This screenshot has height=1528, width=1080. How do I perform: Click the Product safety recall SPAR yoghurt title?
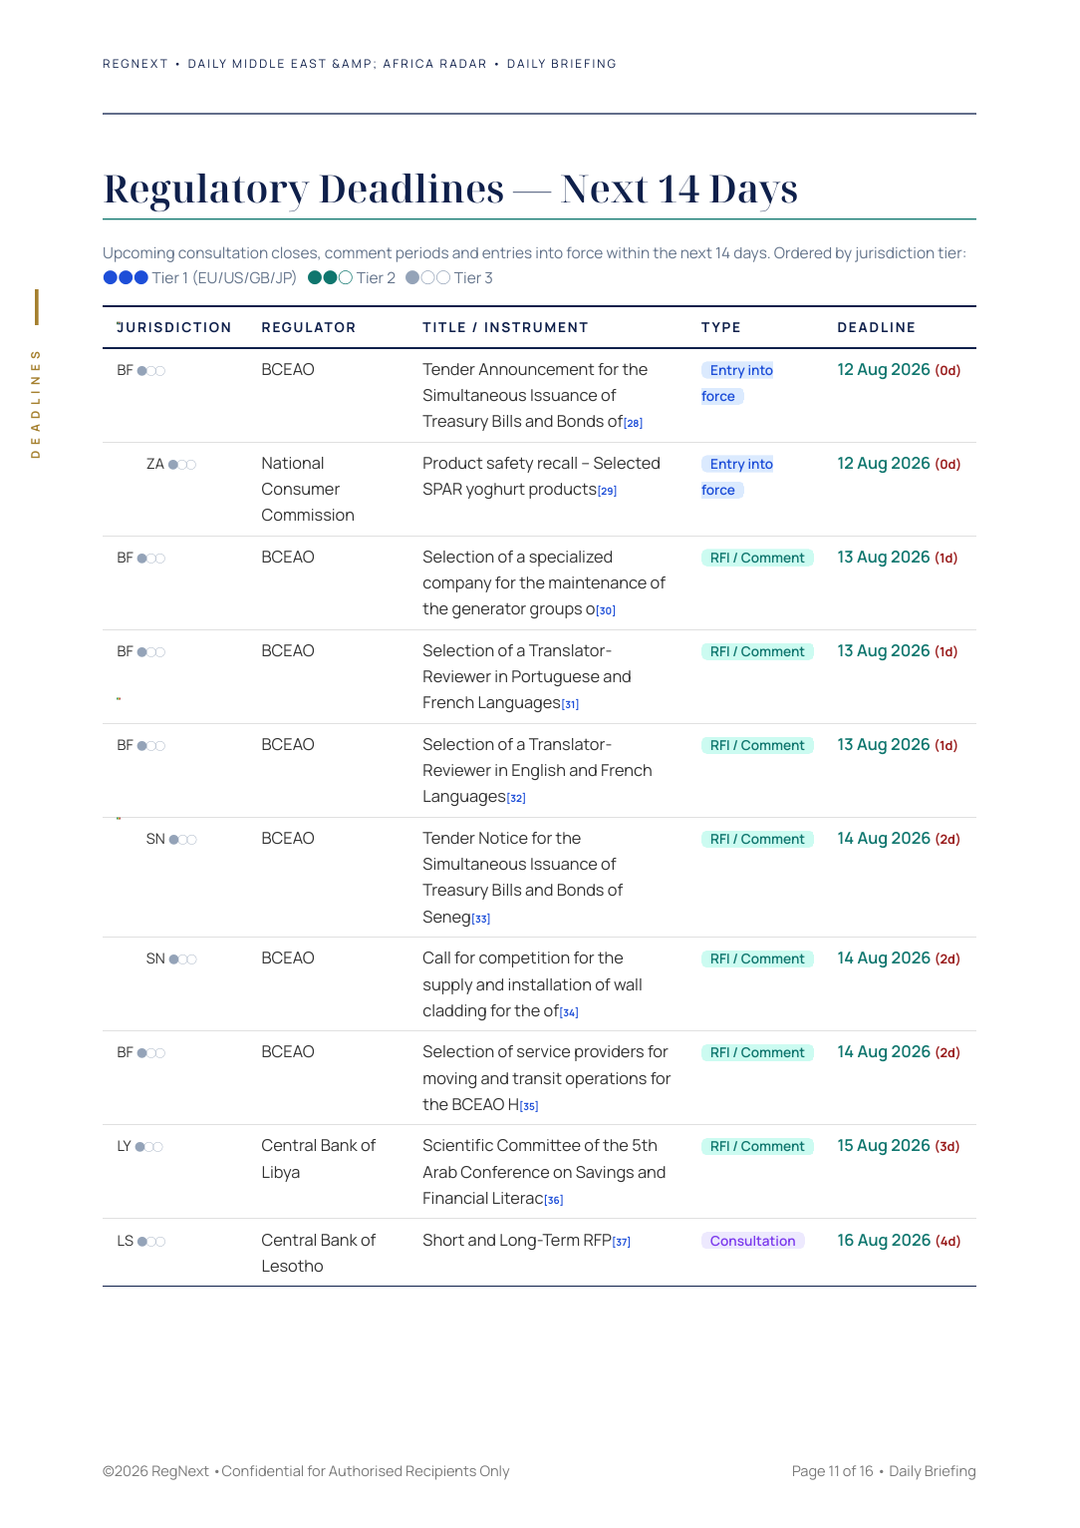541,476
